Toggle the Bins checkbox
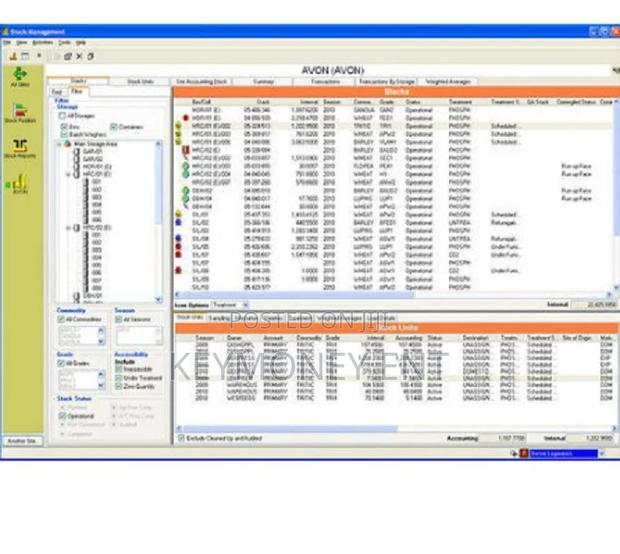This screenshot has height=554, width=620. tap(64, 127)
